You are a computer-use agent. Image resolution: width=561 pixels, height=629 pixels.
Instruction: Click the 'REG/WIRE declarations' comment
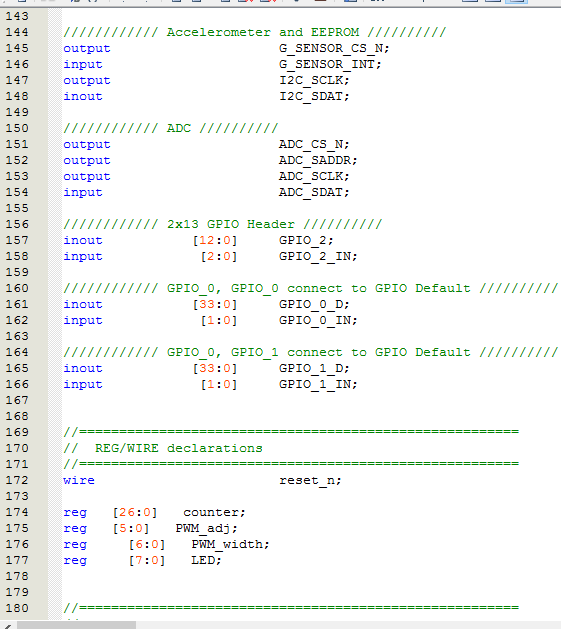tap(163, 448)
